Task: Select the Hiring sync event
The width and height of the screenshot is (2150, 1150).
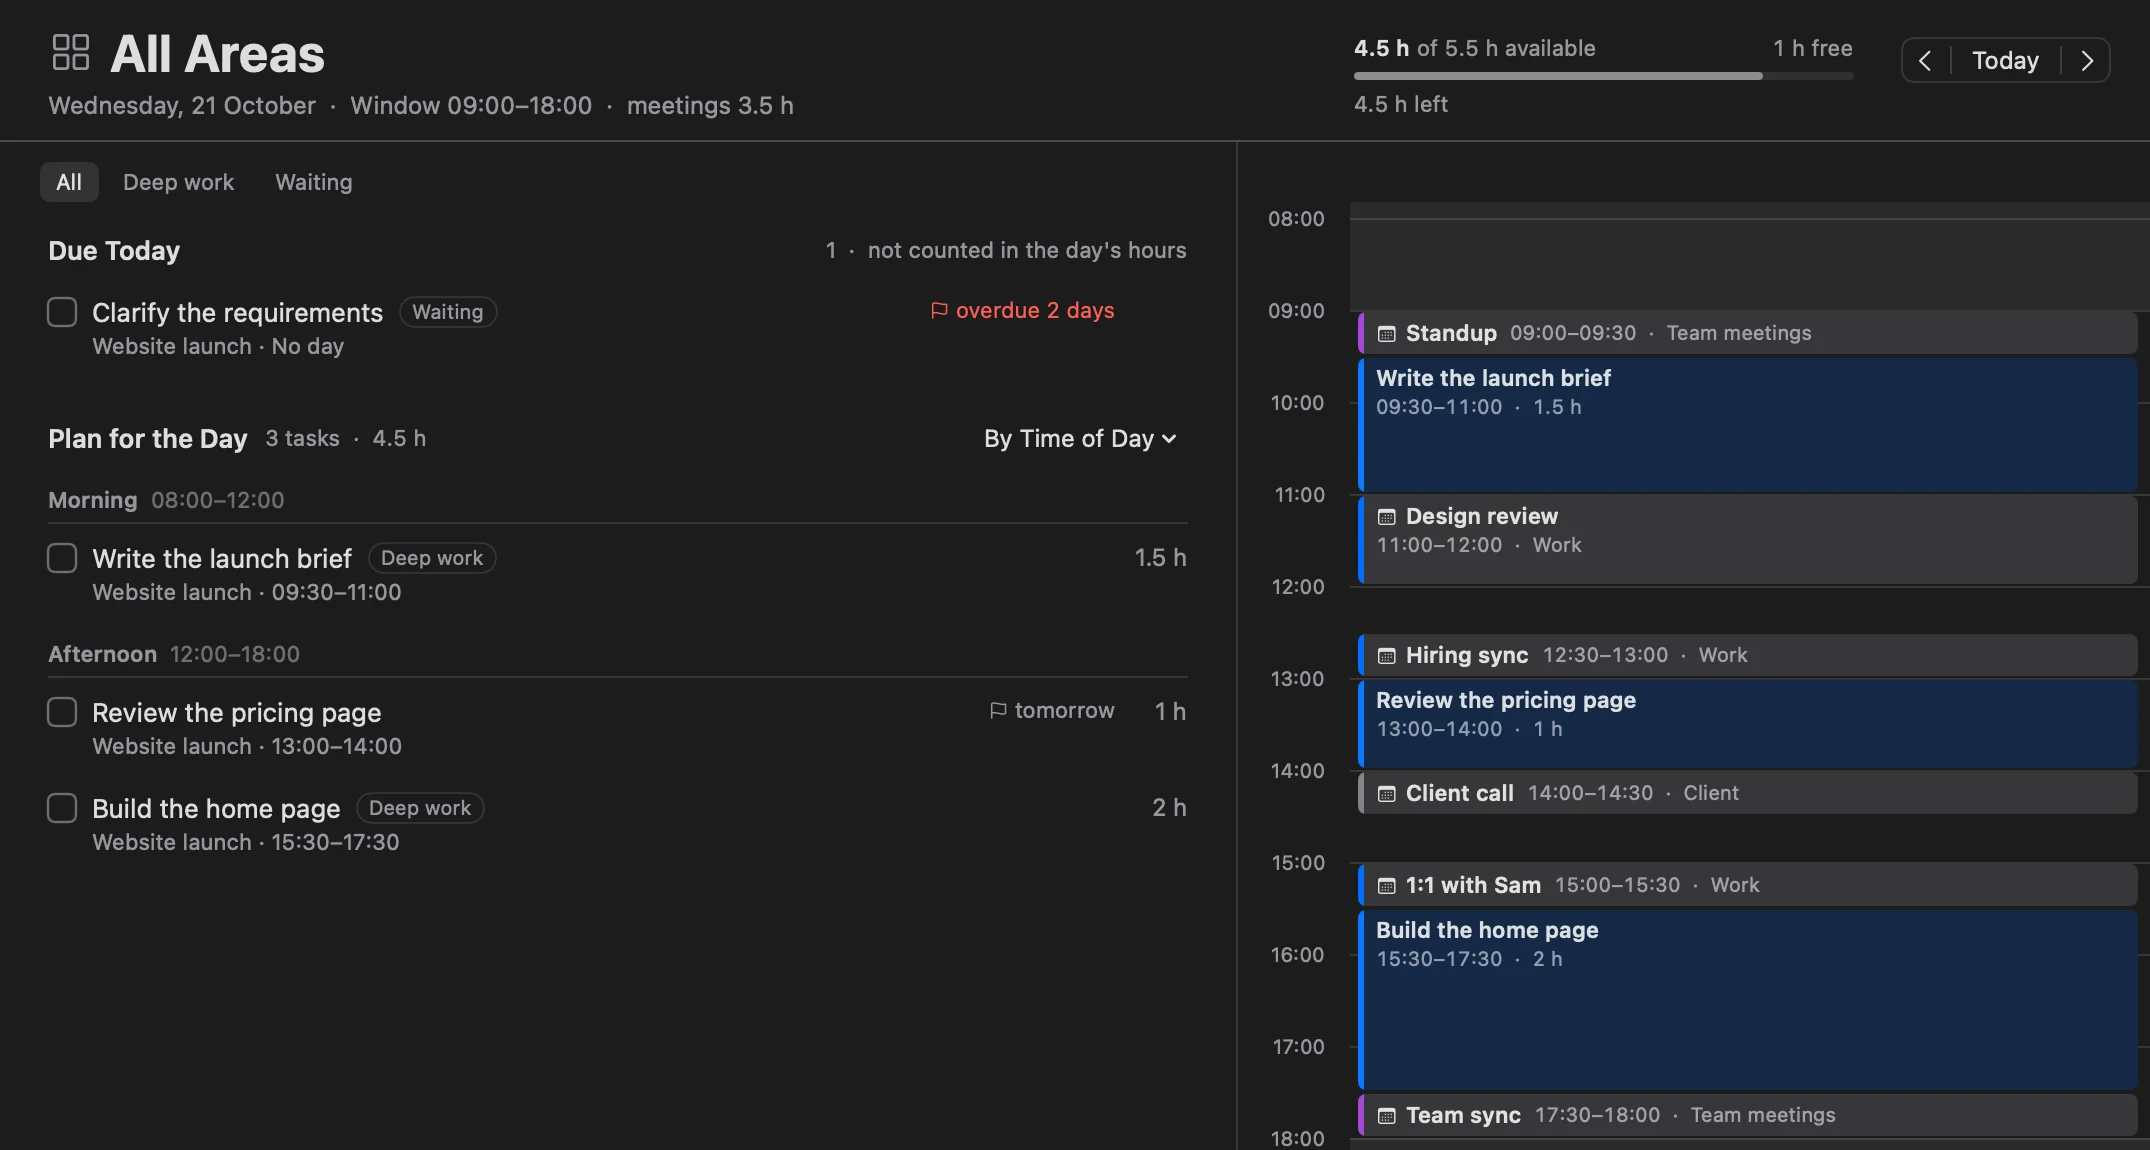Action: tap(1748, 655)
